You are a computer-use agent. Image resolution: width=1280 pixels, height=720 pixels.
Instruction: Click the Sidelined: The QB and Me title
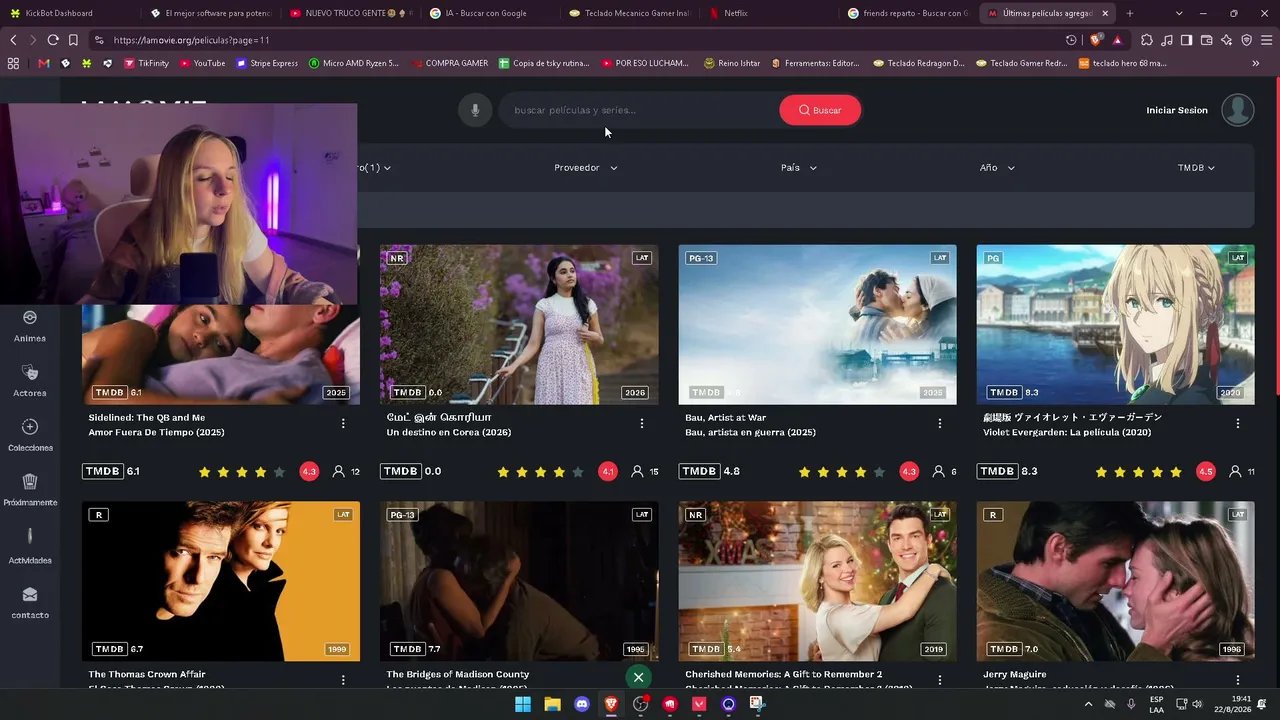pos(147,418)
